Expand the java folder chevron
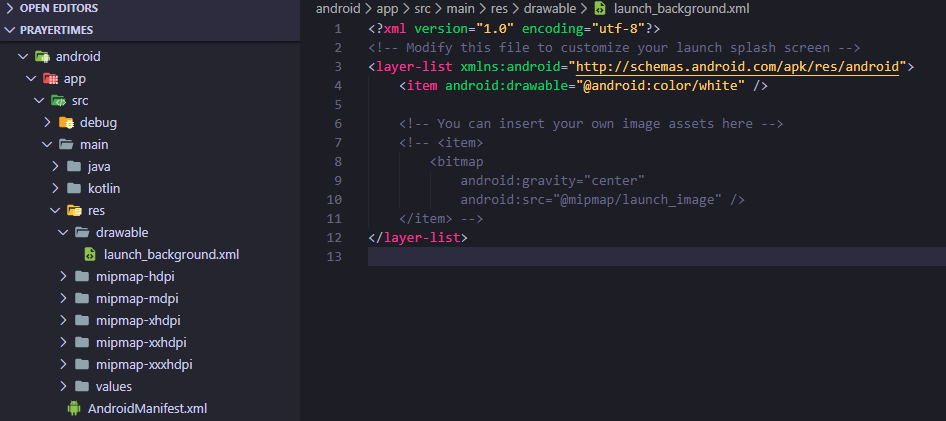Viewport: 946px width, 421px height. [x=55, y=166]
